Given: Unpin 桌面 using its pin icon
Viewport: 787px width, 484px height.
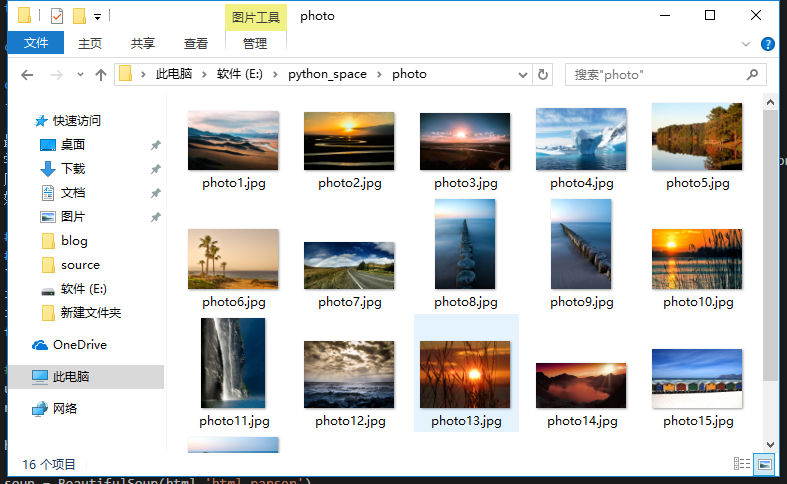Looking at the screenshot, I should coord(155,145).
